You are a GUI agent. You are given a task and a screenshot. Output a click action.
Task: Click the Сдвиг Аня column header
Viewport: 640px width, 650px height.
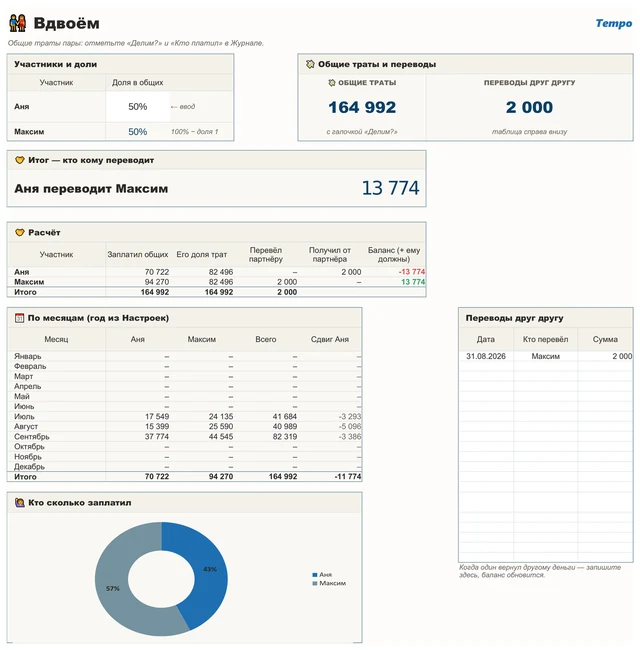(330, 339)
